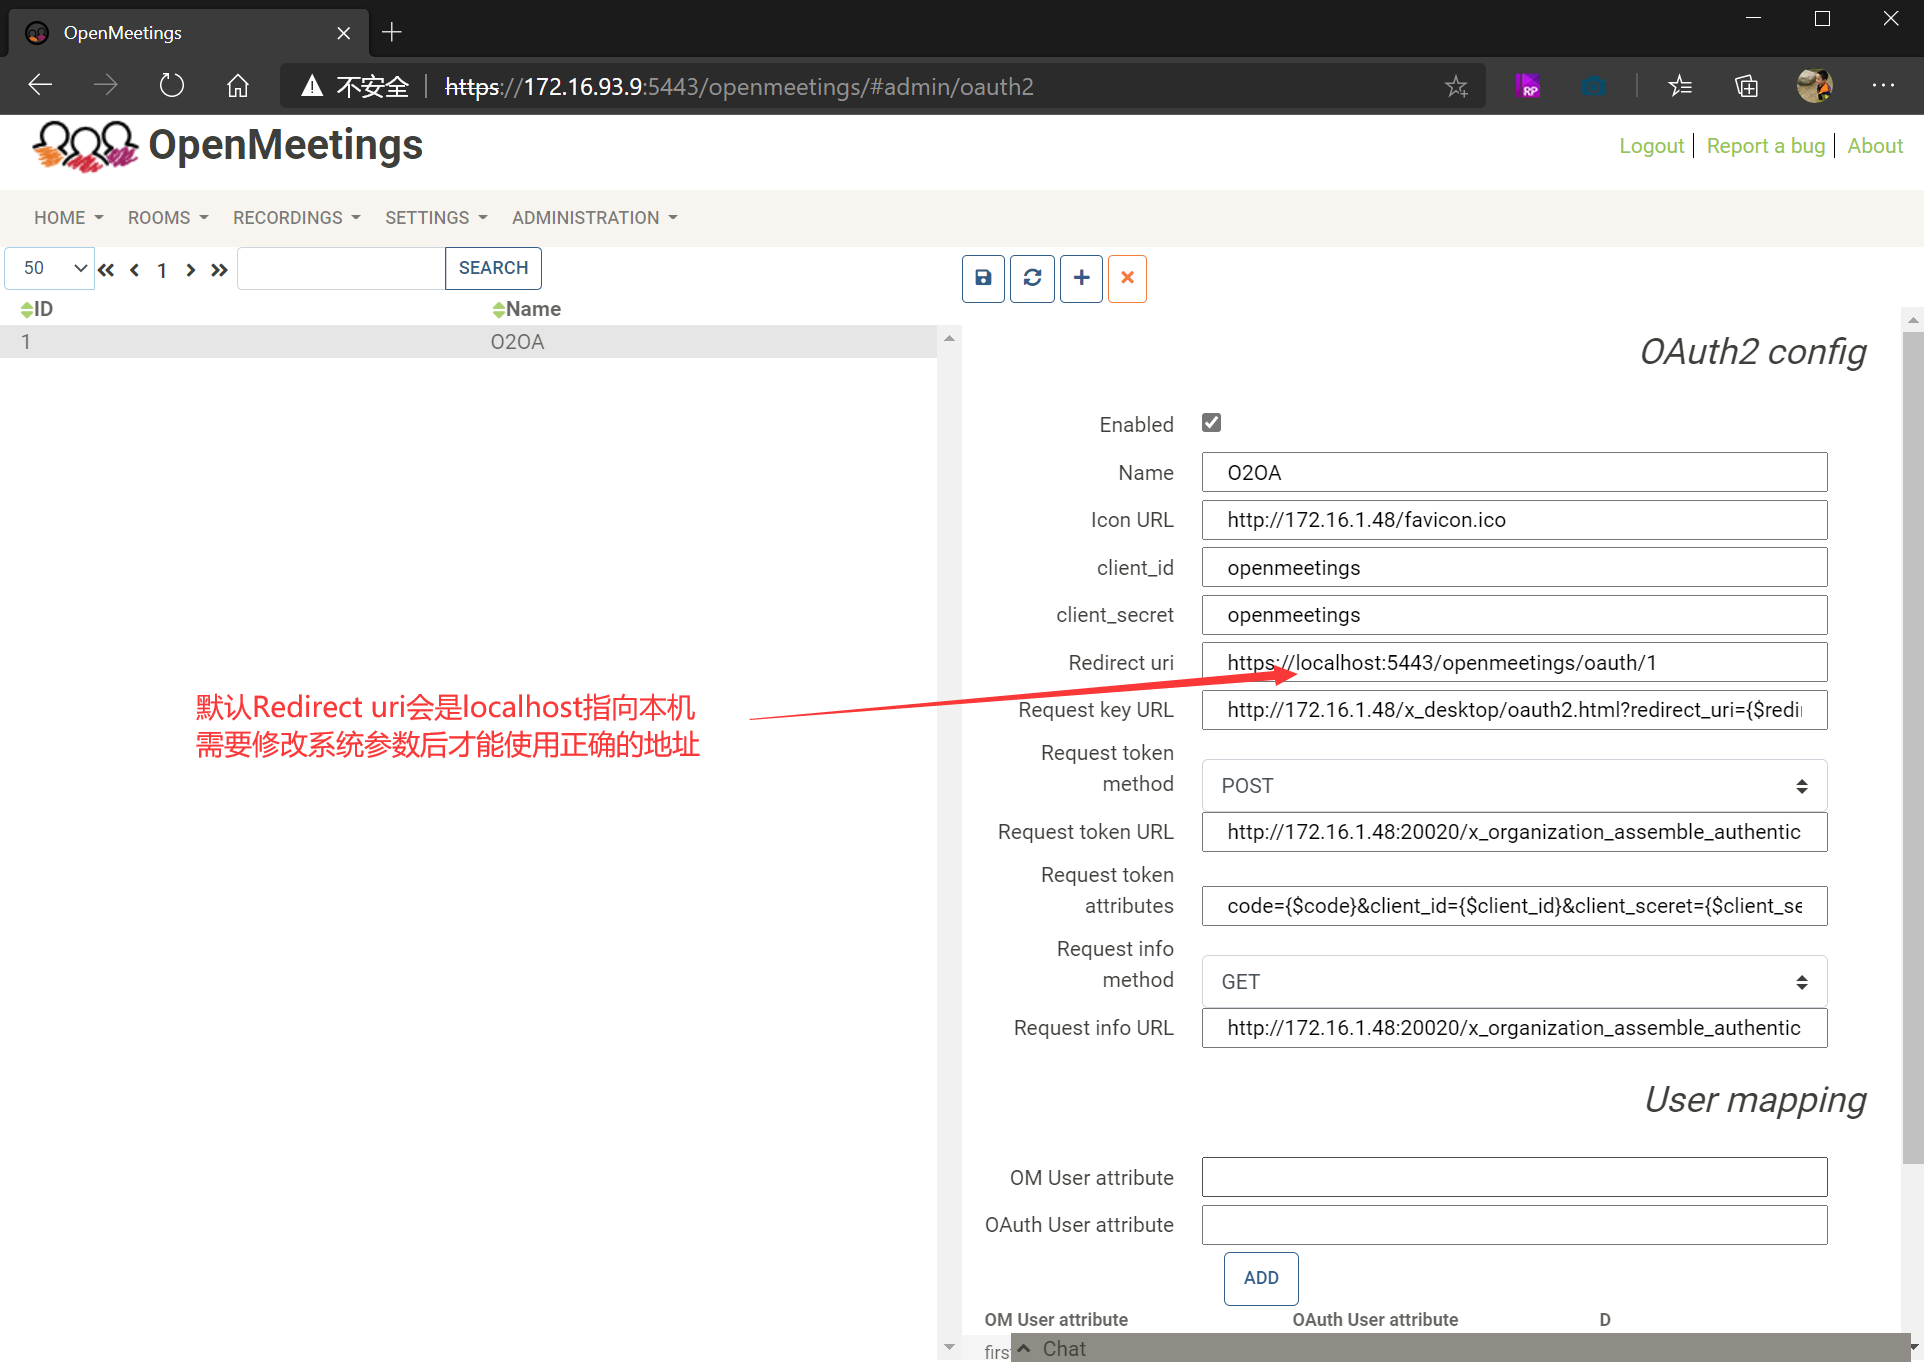
Task: Open Request info method GET dropdown
Action: click(1513, 982)
